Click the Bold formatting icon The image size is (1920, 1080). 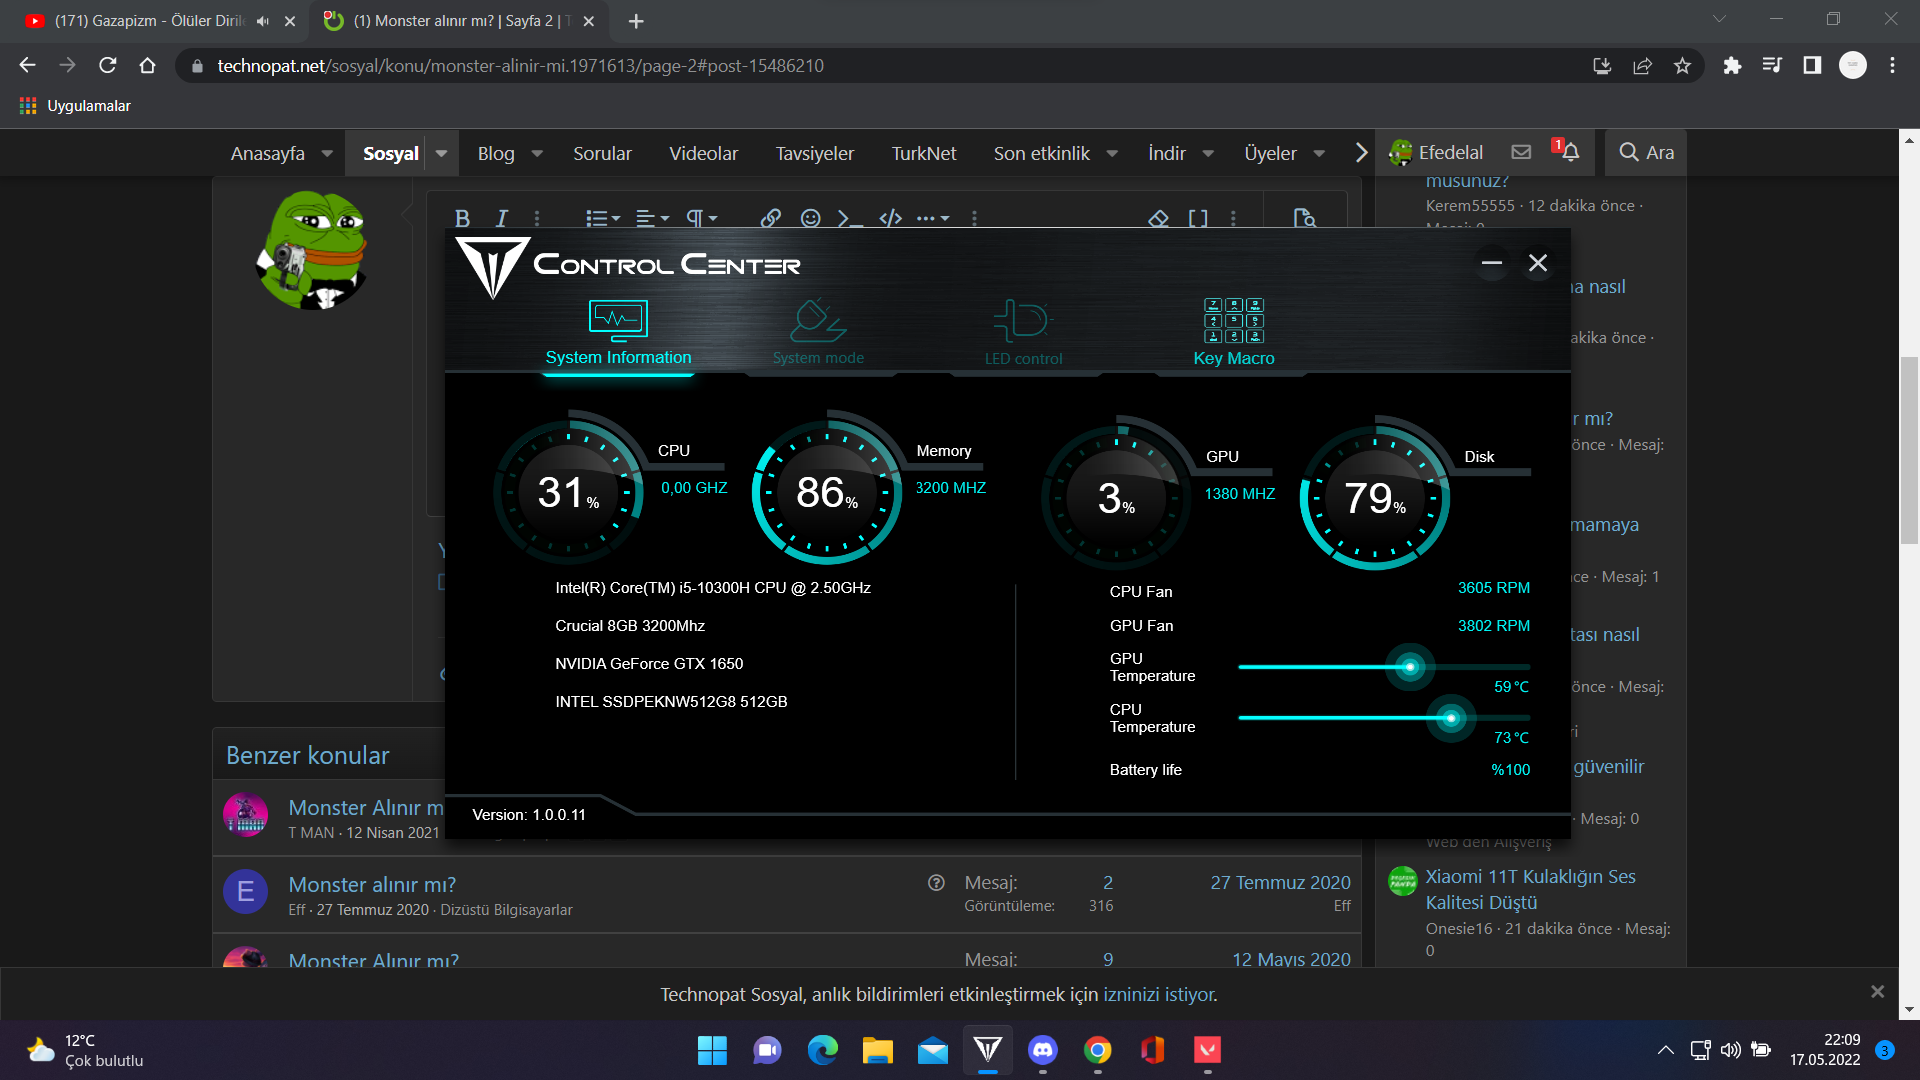click(462, 218)
